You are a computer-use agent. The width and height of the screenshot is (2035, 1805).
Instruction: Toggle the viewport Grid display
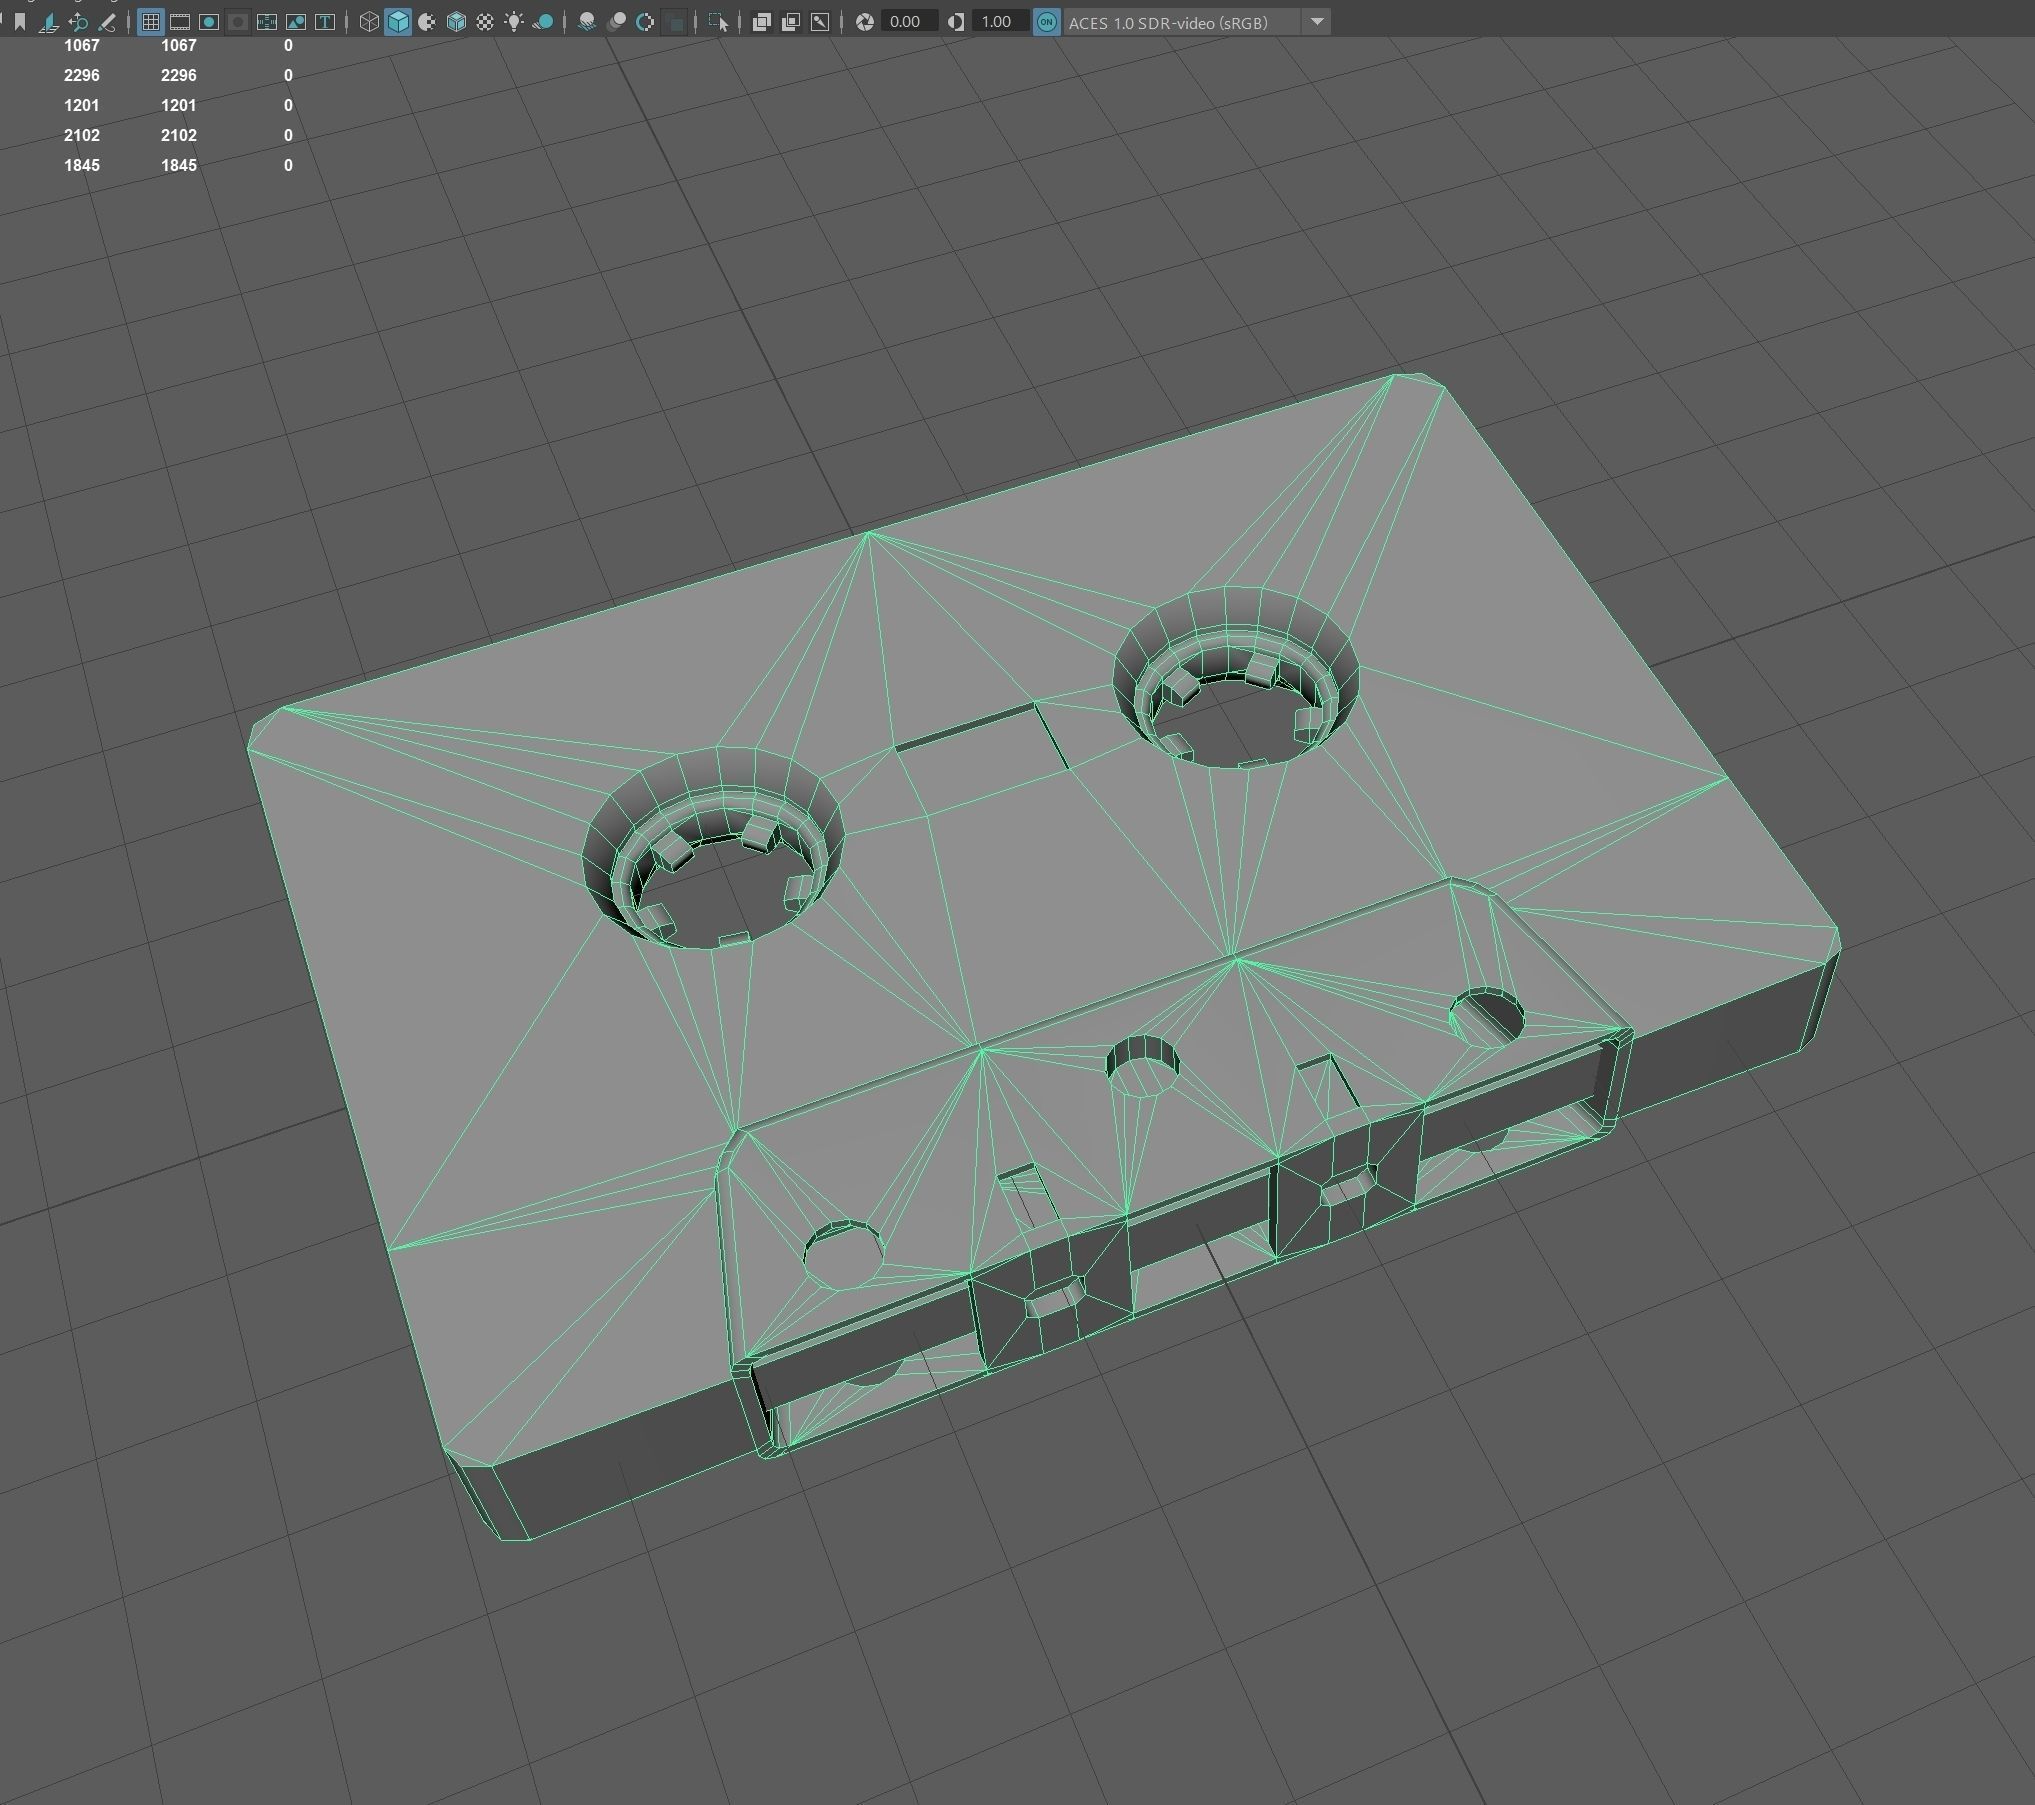[x=151, y=21]
